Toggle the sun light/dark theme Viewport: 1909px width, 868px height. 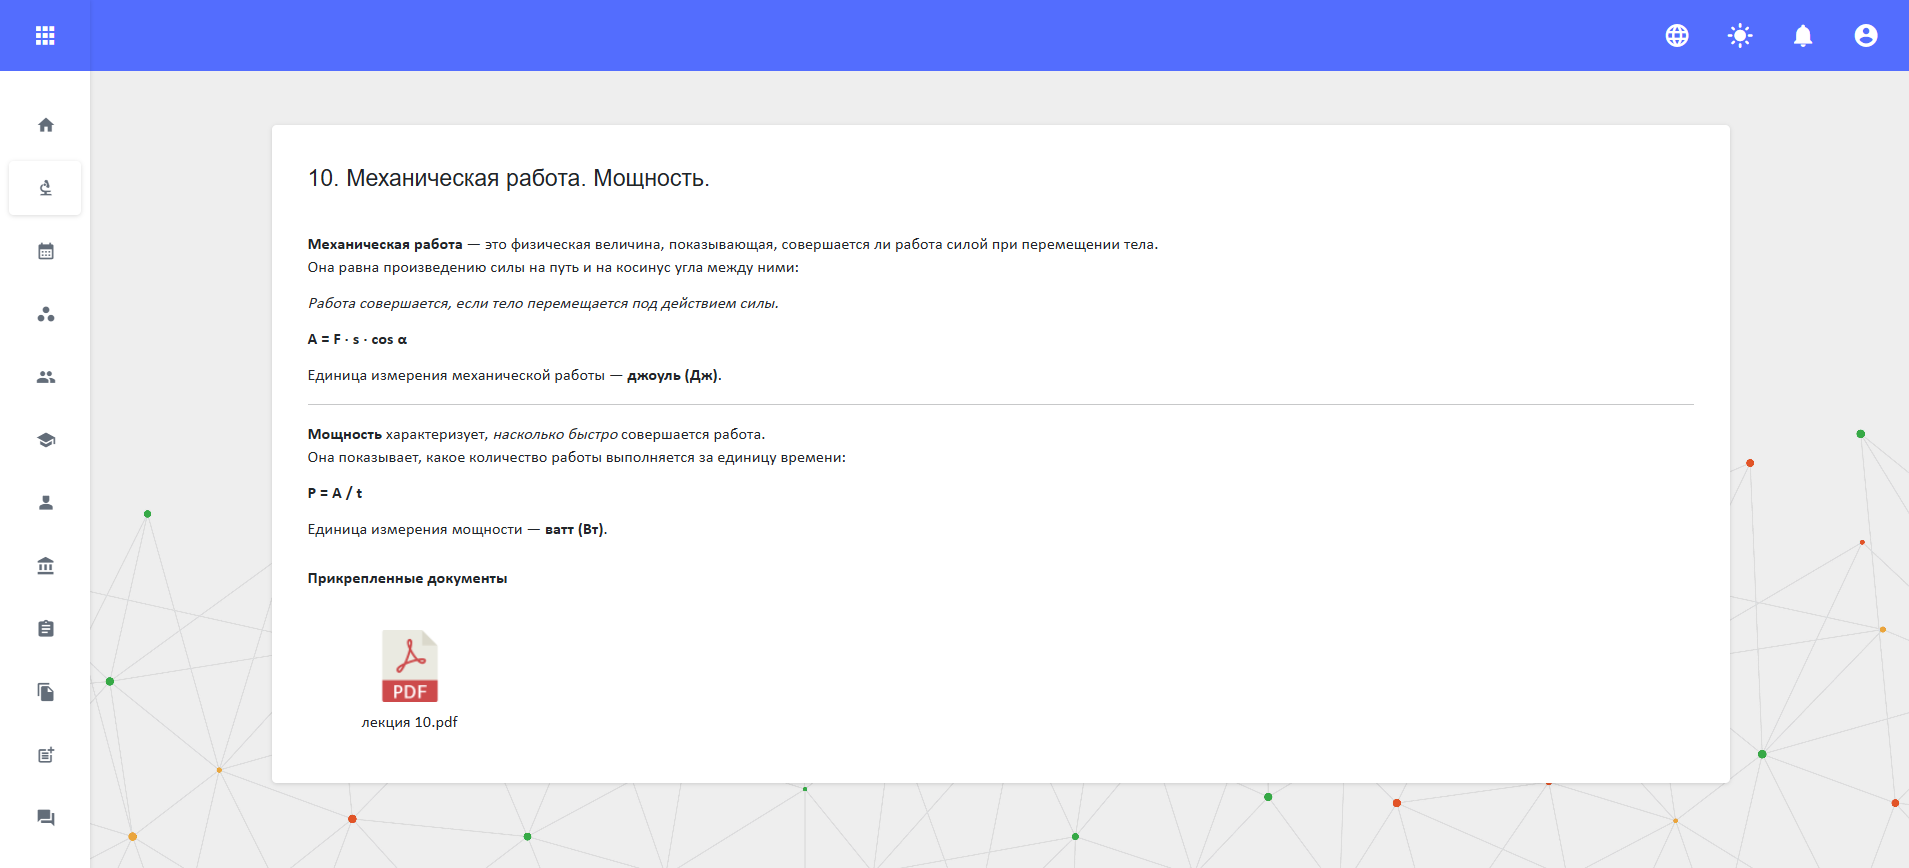[x=1740, y=36]
